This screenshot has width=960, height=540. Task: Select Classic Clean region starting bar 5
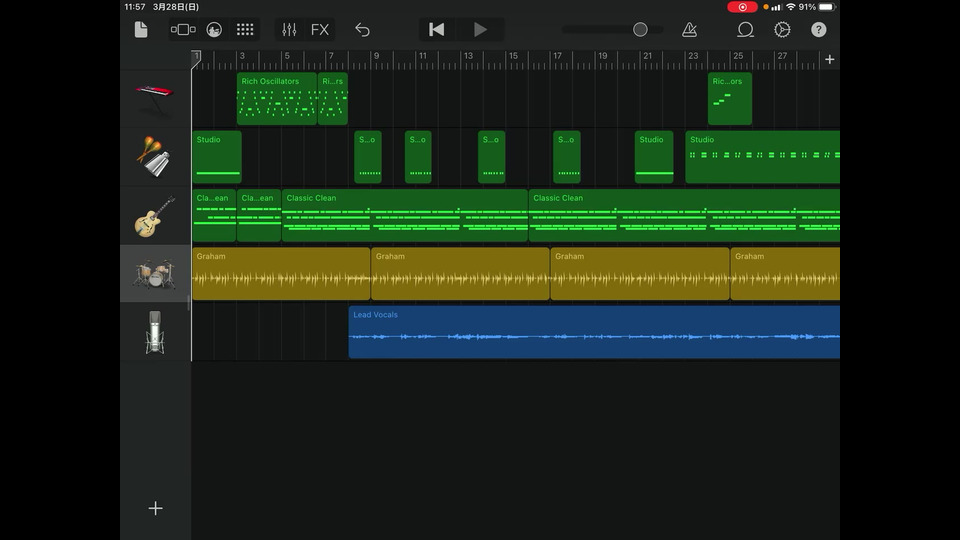pos(405,216)
